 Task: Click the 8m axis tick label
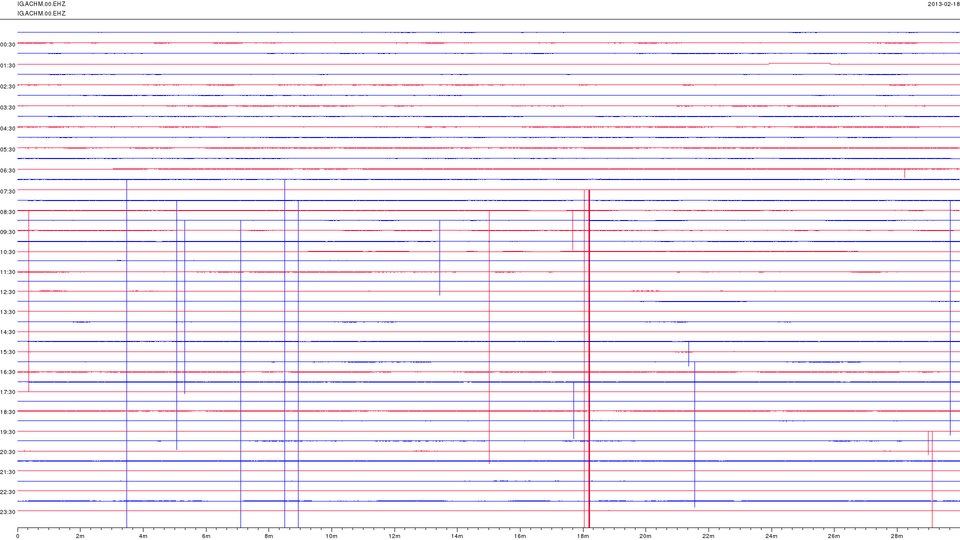[269, 536]
